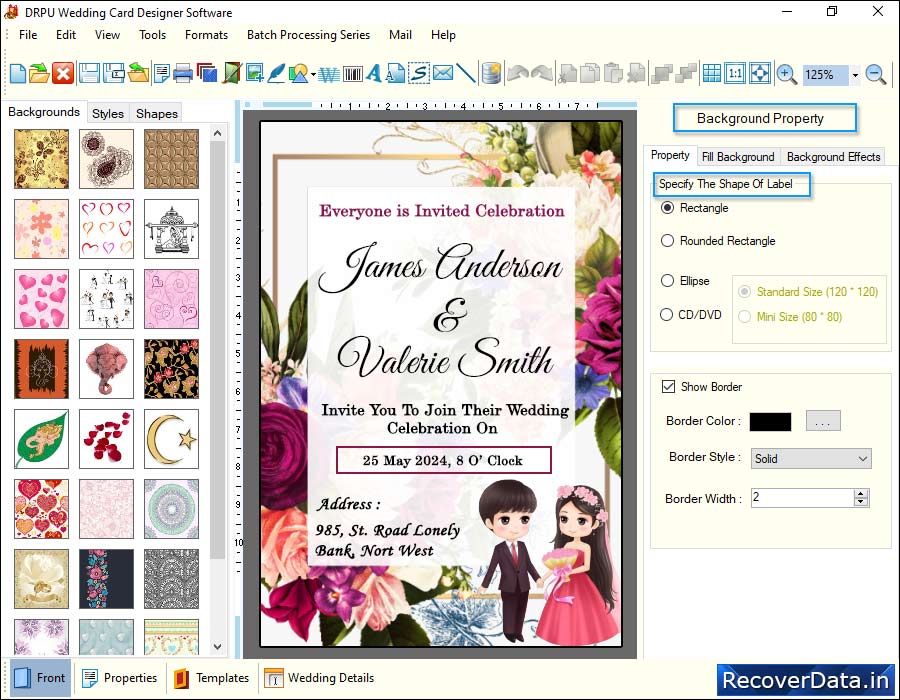The width and height of the screenshot is (900, 700).
Task: Zoom out with minus magnifier icon
Action: point(876,74)
